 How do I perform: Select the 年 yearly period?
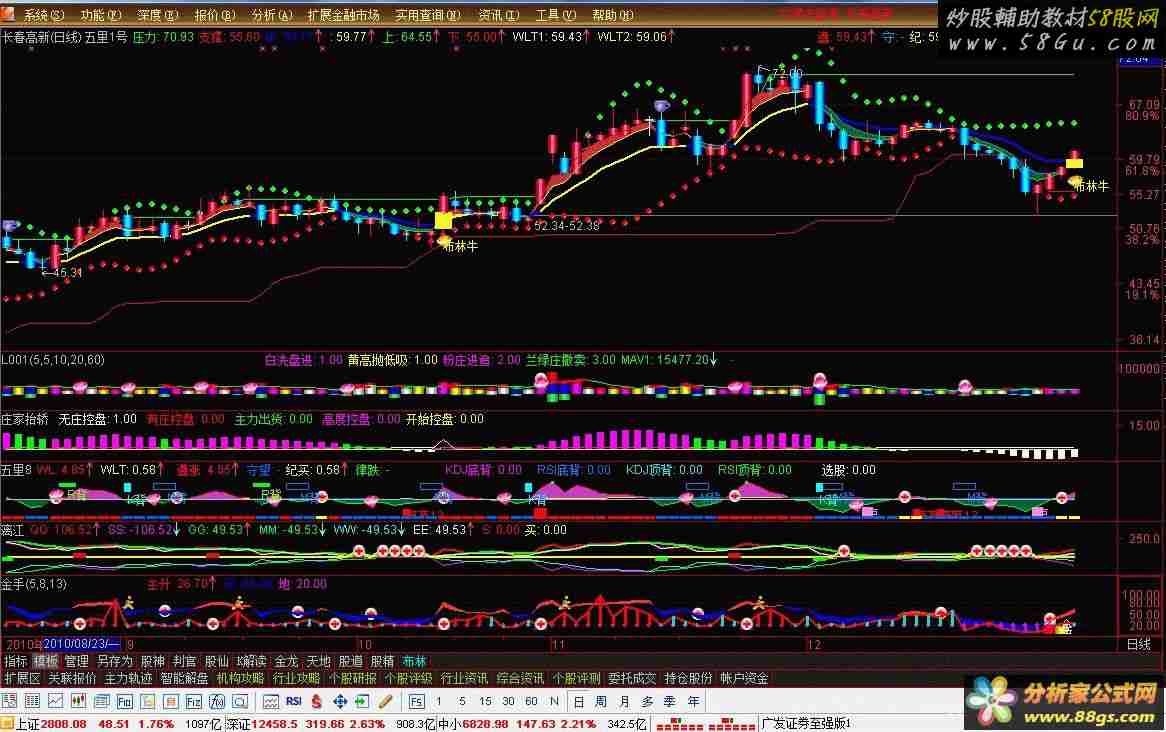(693, 701)
